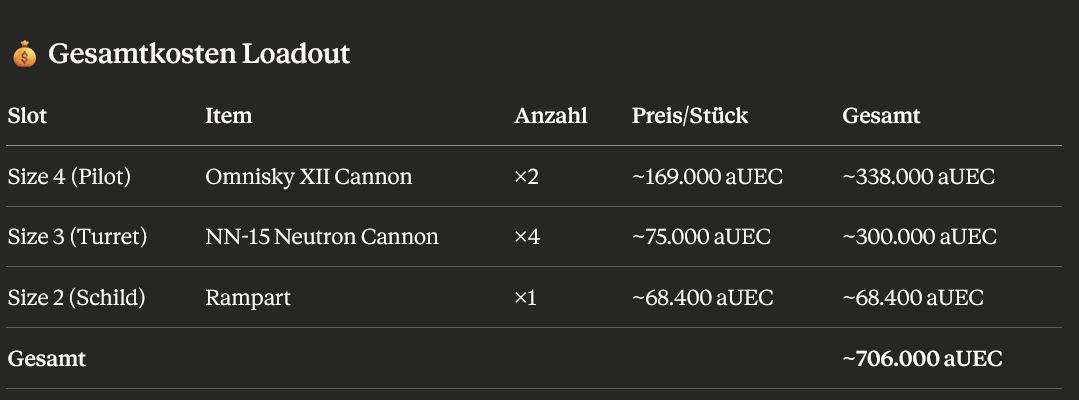This screenshot has height=400, width=1079.
Task: Click the Size 3 (Turret) cell
Action: pyautogui.click(x=77, y=237)
